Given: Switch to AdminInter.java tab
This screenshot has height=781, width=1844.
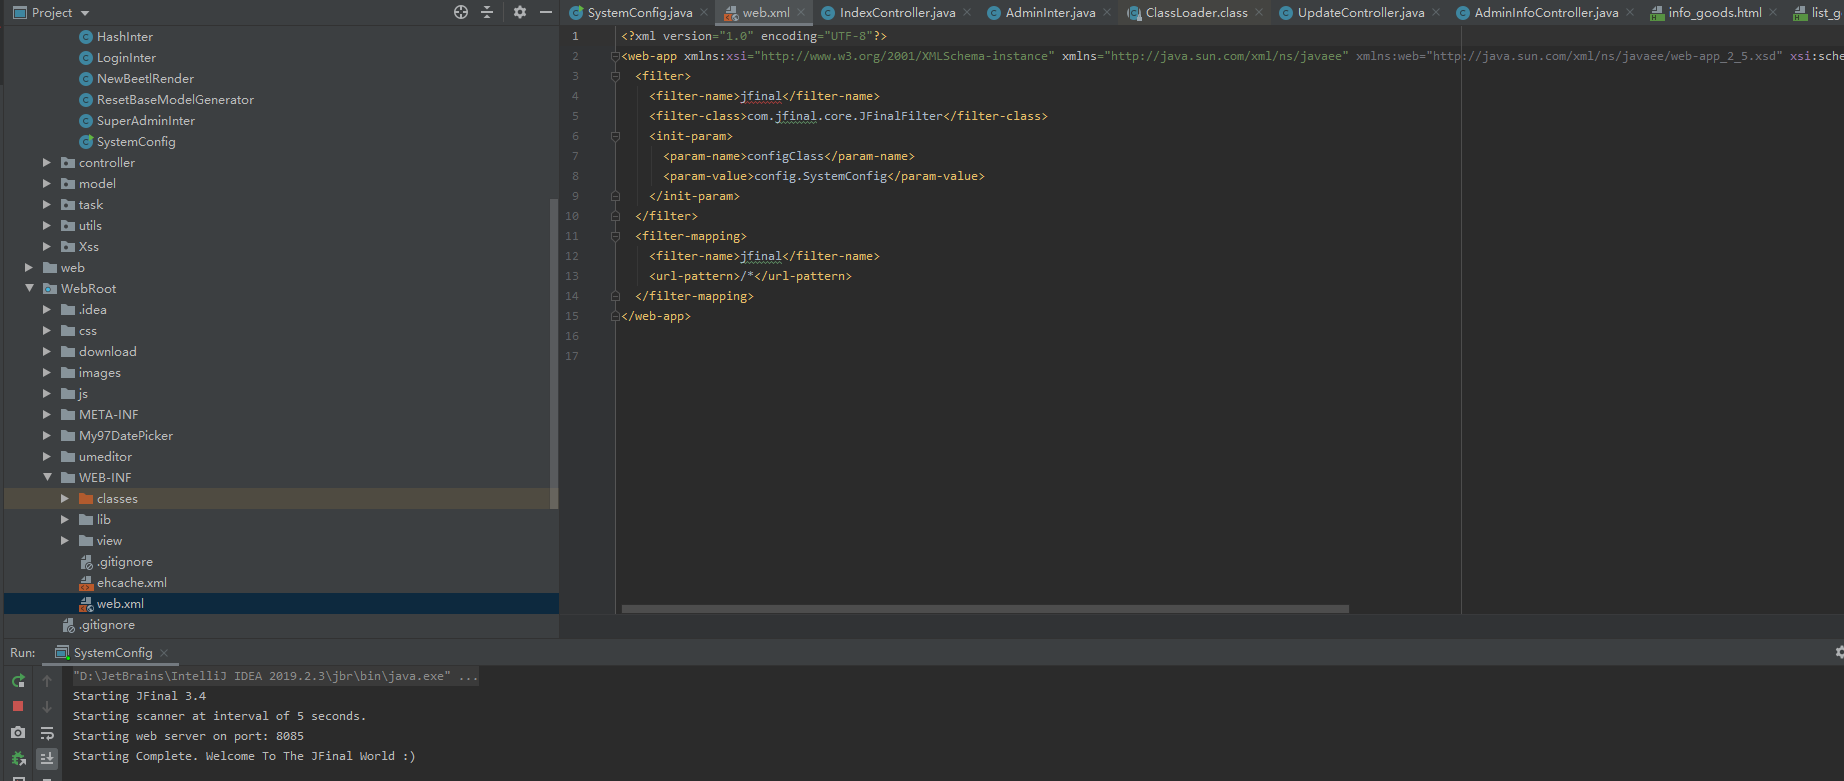Looking at the screenshot, I should click(1050, 12).
